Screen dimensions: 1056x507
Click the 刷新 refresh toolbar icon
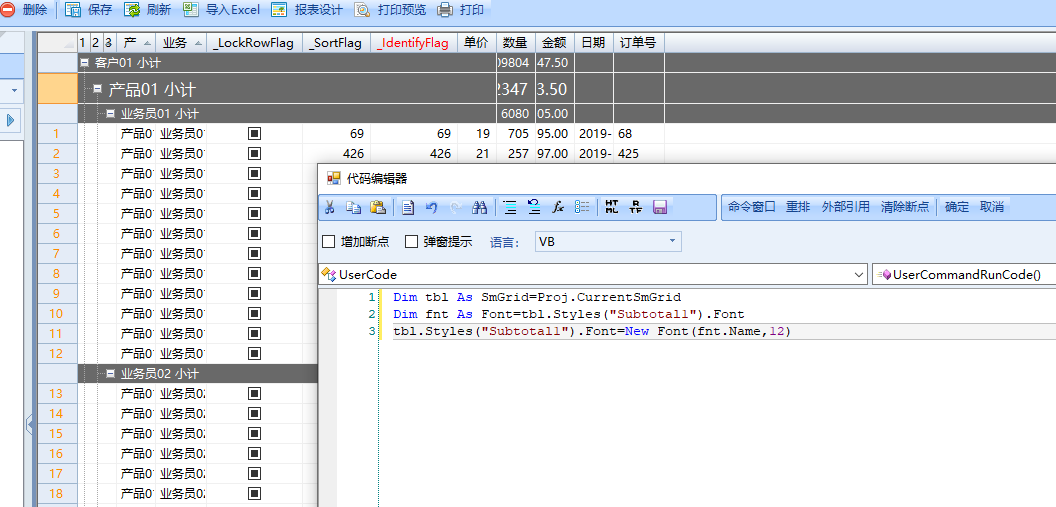(132, 9)
